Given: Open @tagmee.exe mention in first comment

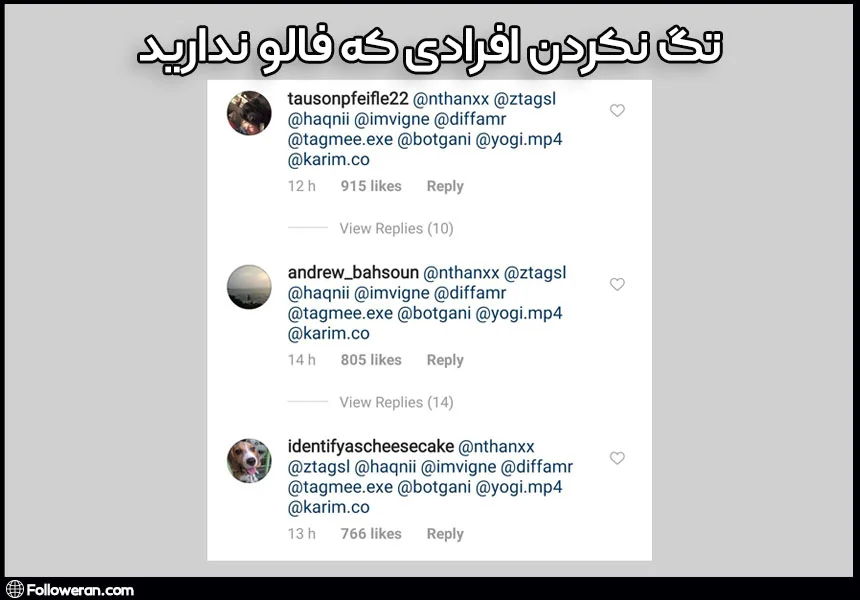Looking at the screenshot, I should [x=340, y=139].
